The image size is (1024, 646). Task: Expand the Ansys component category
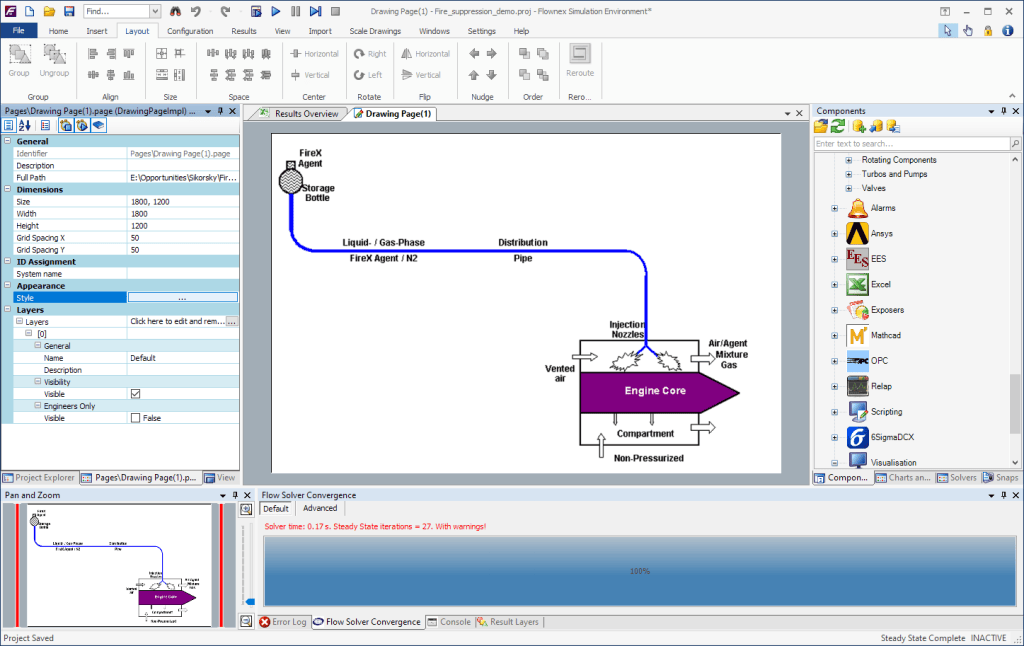click(835, 234)
